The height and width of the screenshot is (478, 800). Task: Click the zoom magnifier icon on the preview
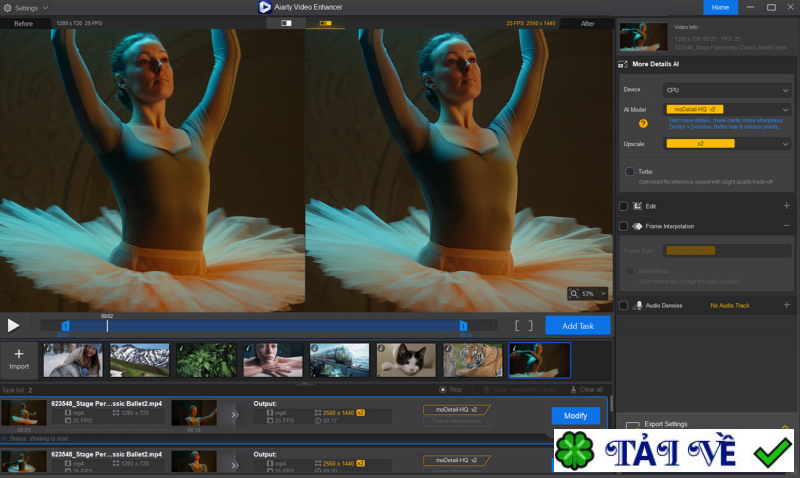575,294
